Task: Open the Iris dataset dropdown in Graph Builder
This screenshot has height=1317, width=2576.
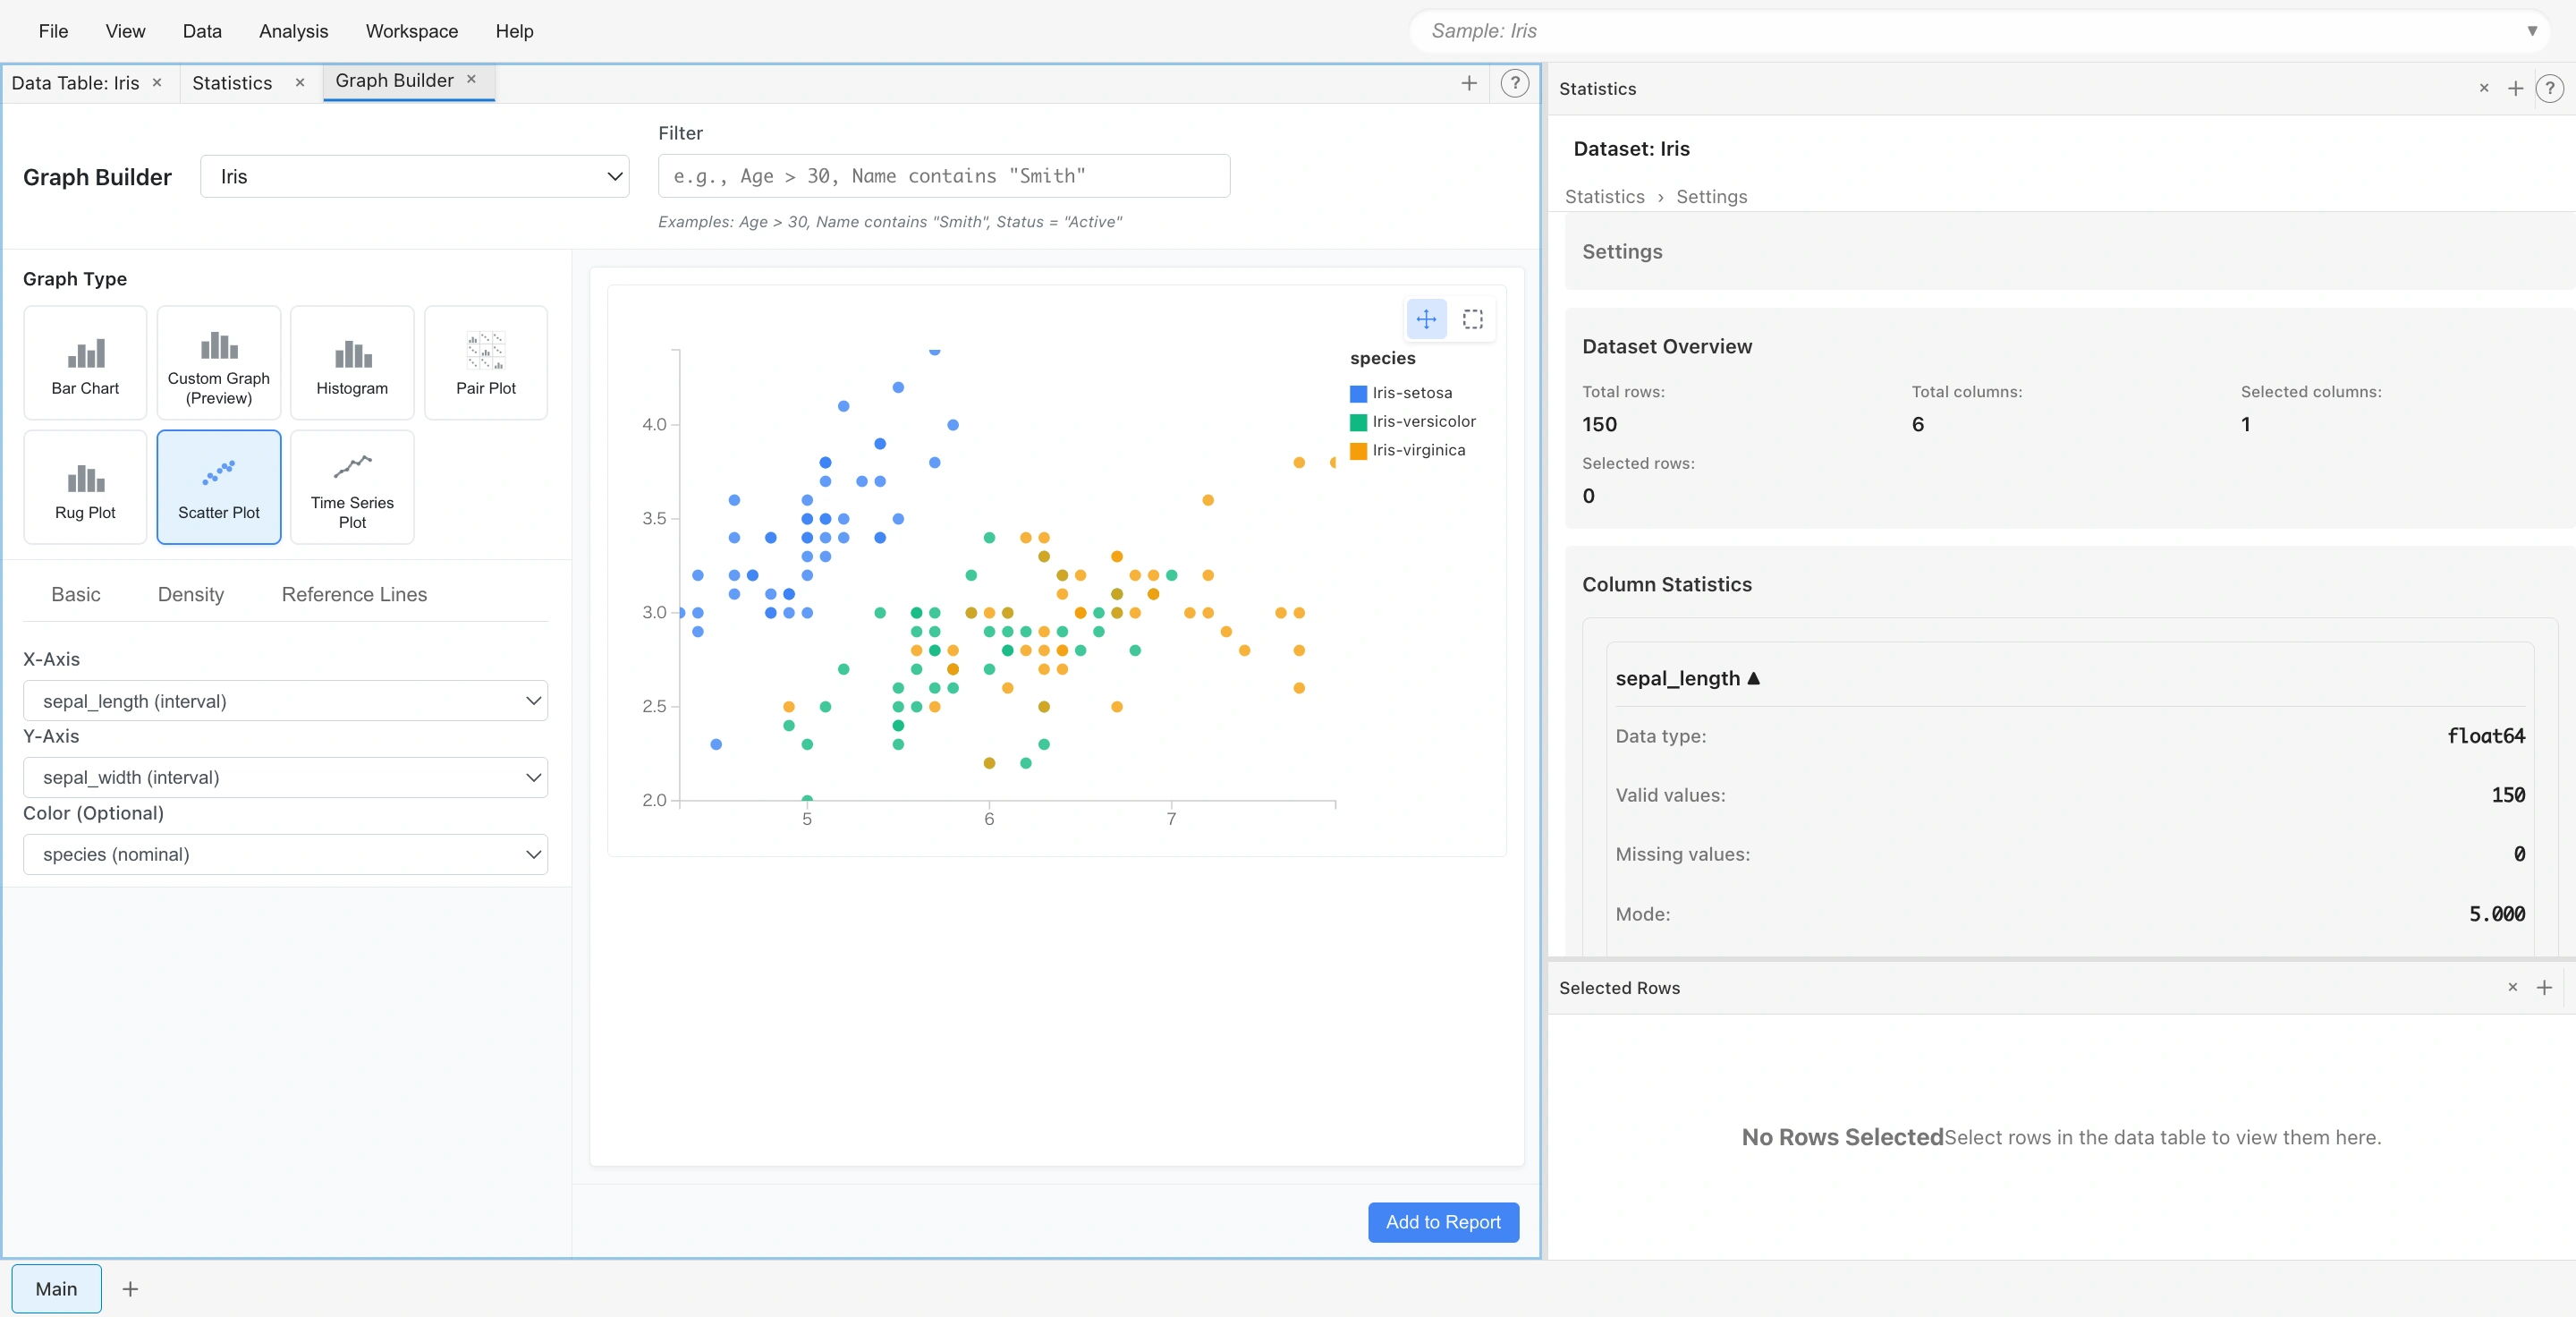Action: [414, 176]
